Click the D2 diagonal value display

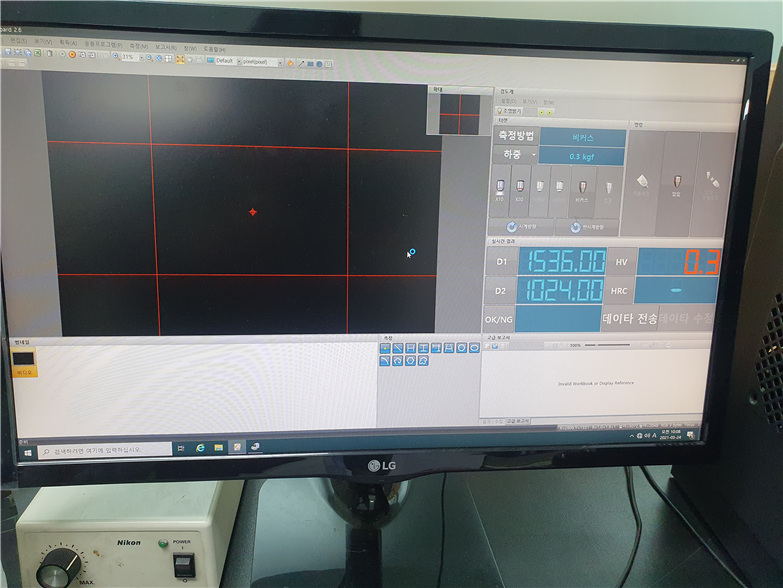[x=559, y=290]
